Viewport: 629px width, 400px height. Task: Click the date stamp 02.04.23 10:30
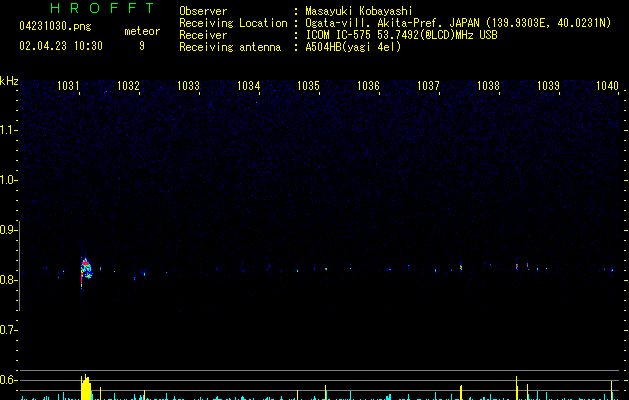tap(61, 46)
